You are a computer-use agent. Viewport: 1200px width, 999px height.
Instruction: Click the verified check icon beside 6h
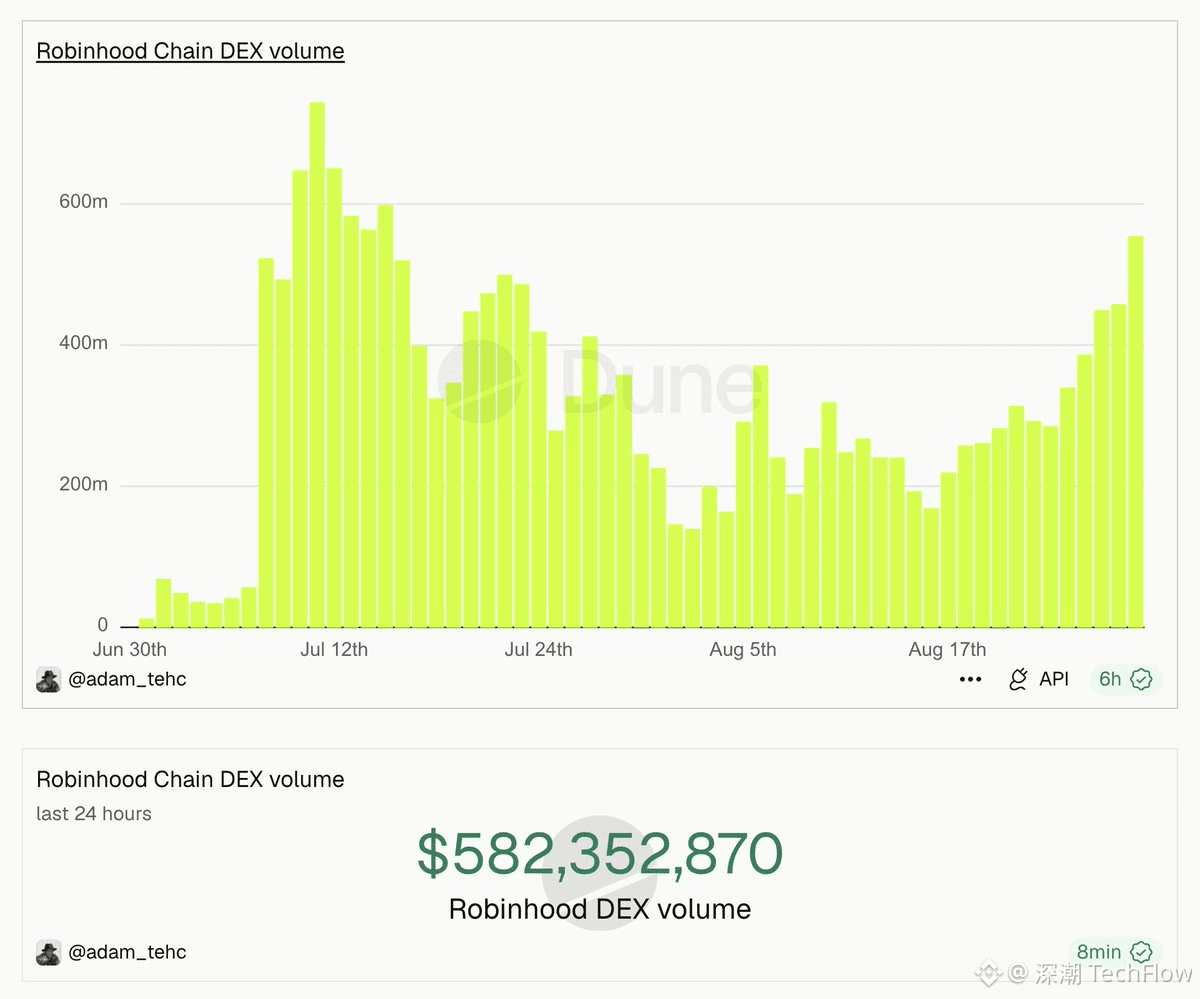(x=1141, y=680)
